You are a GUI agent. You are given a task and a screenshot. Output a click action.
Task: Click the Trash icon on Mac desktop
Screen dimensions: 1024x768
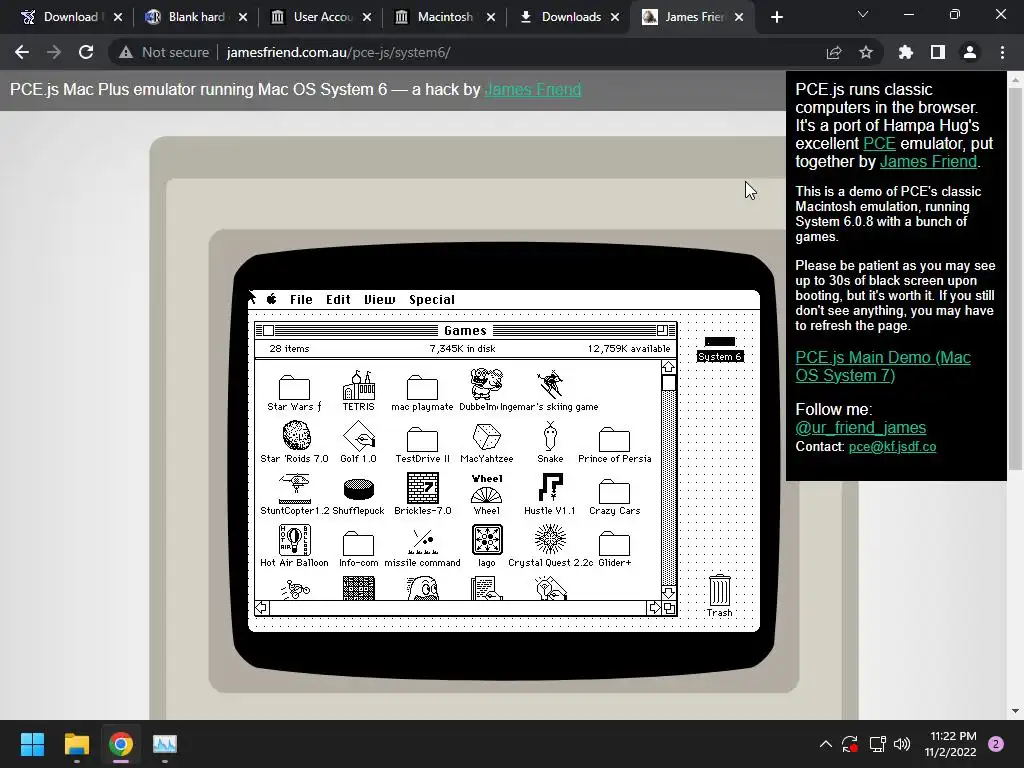719,590
